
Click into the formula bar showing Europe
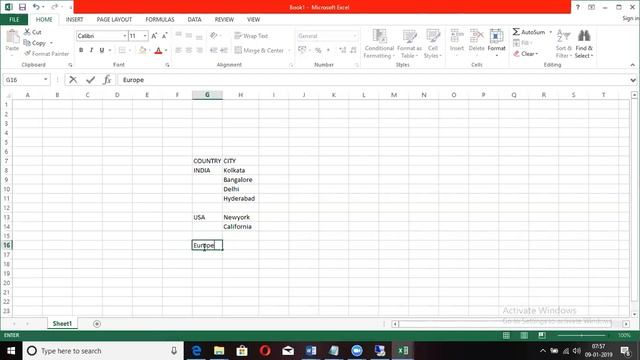click(373, 80)
